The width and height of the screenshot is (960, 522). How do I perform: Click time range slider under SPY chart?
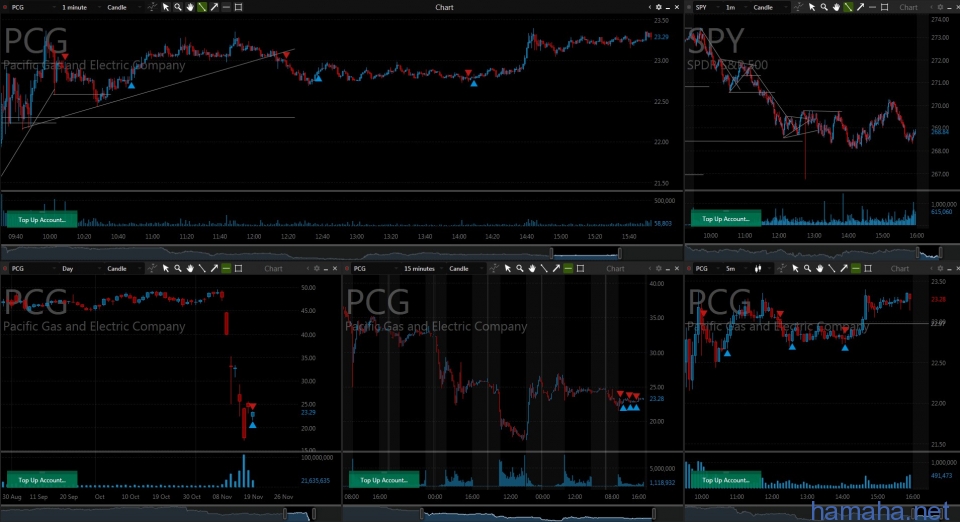point(929,253)
